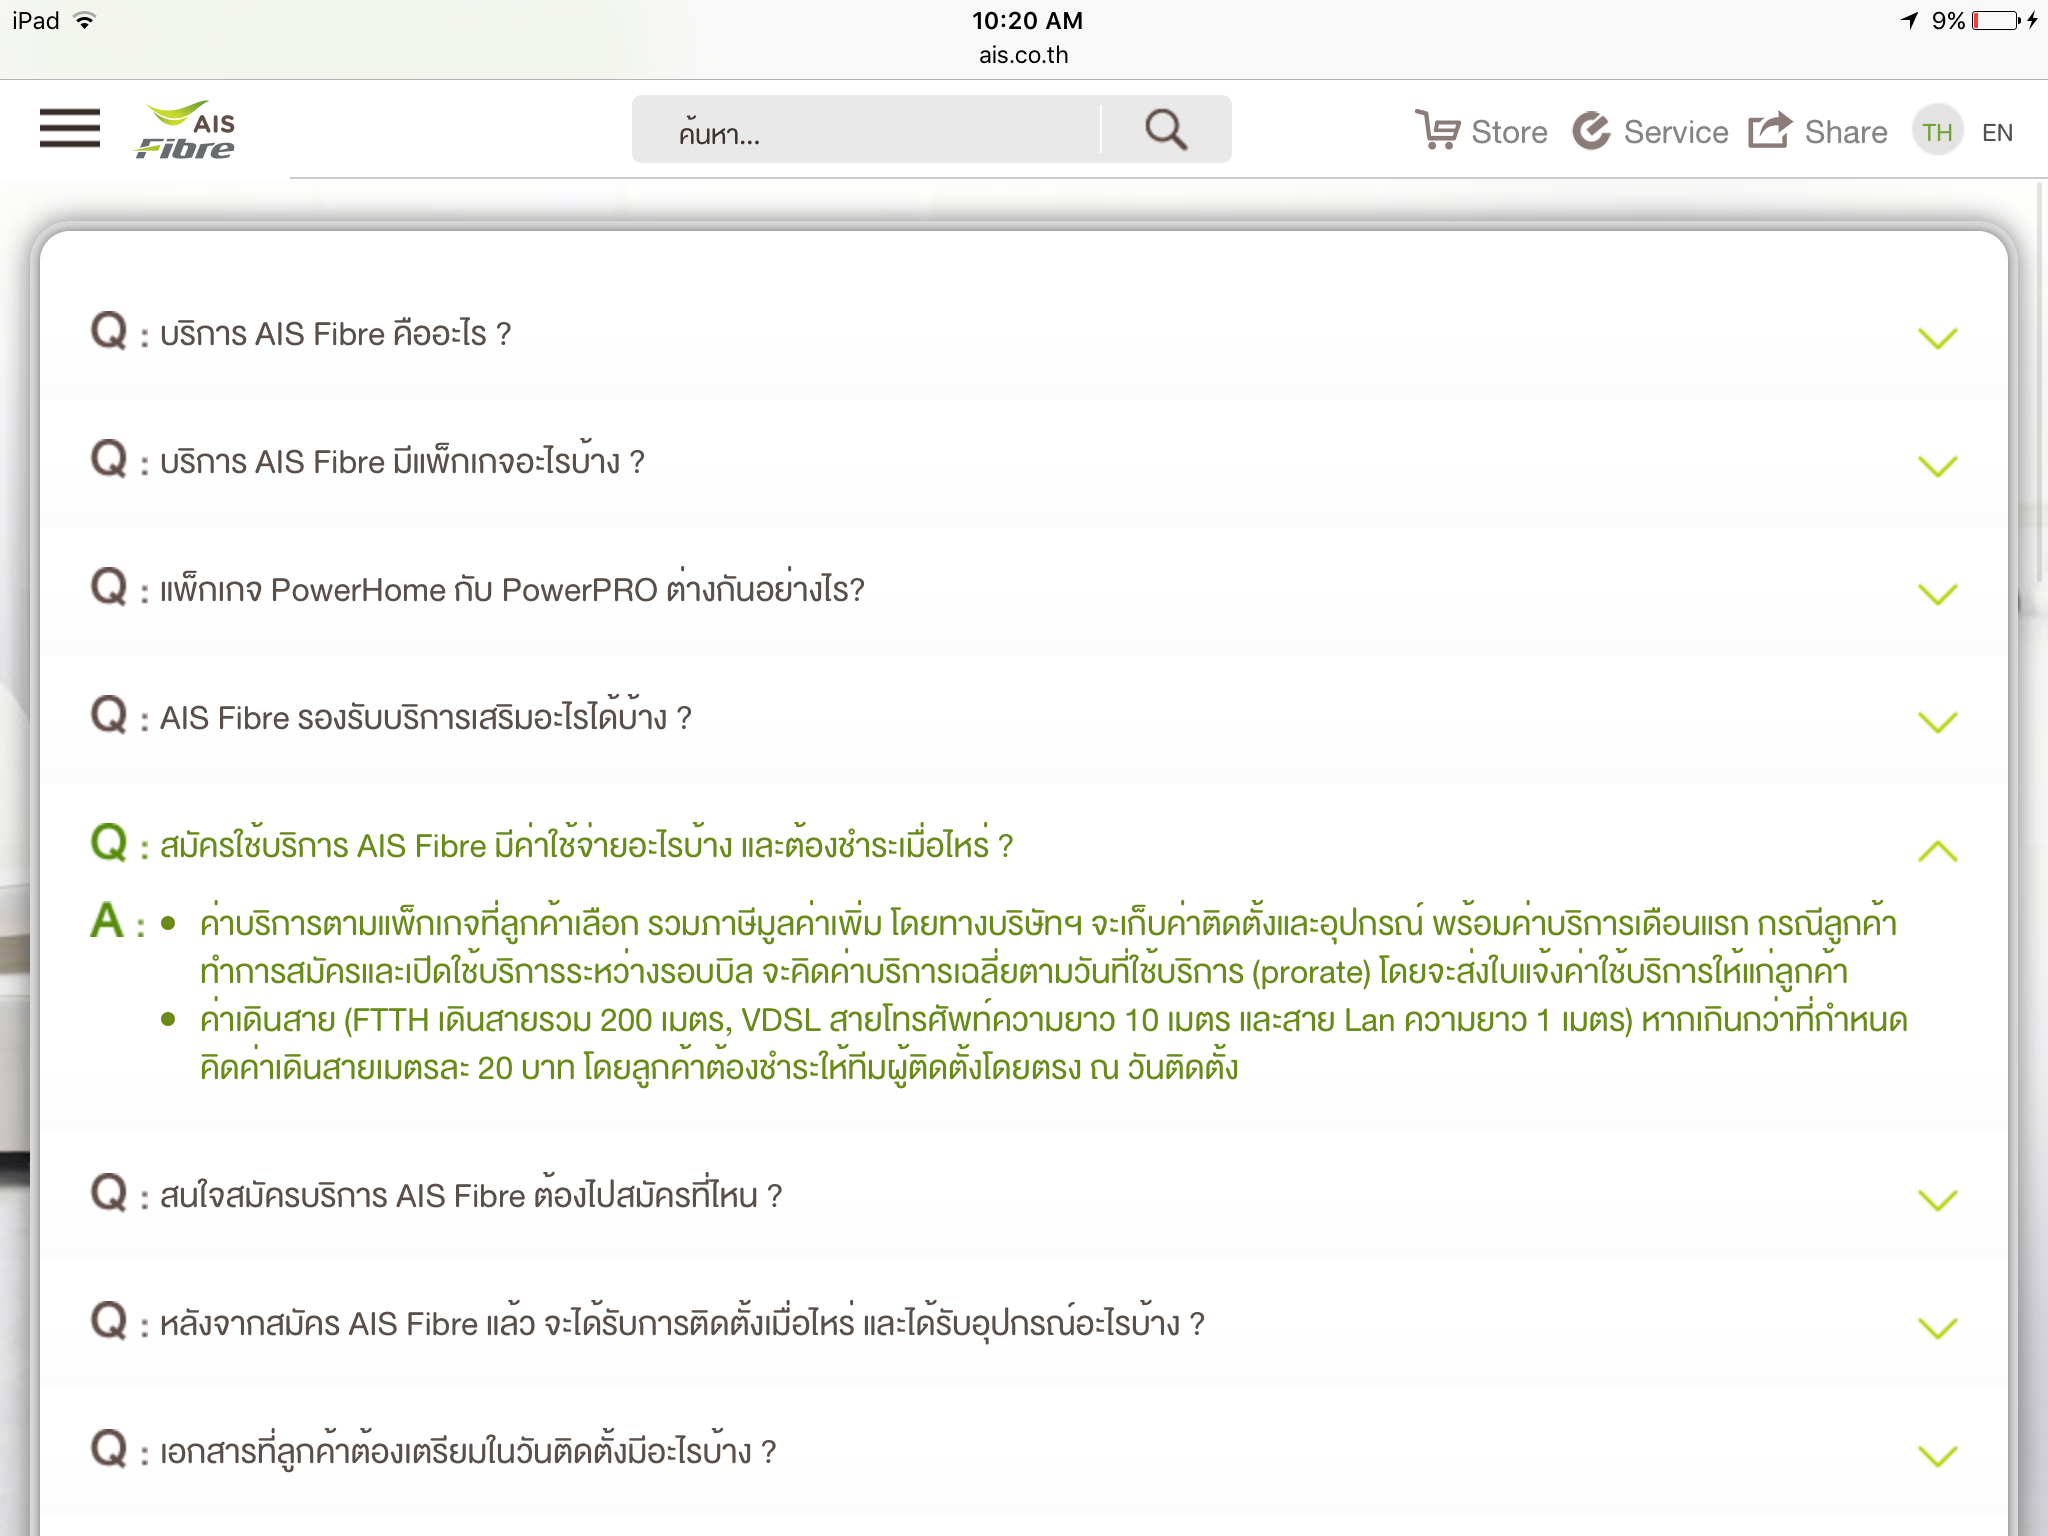Click question สนใจสมัครบริการ AIS Fibre ต้องไปสมัครที่ไหน
The height and width of the screenshot is (1536, 2048).
click(x=471, y=1194)
